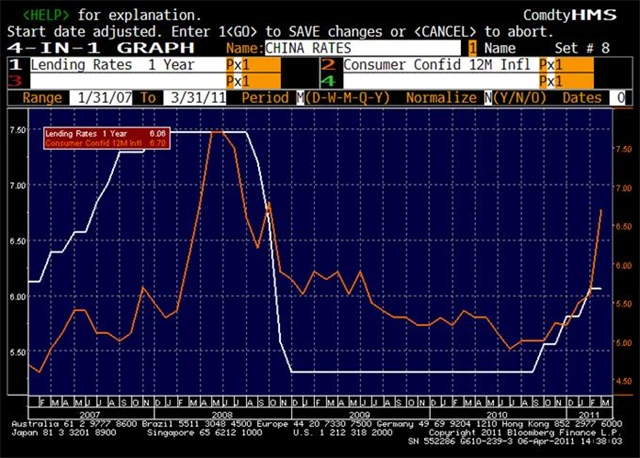Click the 7.00 label on left axis
640x458 pixels.
[18, 185]
